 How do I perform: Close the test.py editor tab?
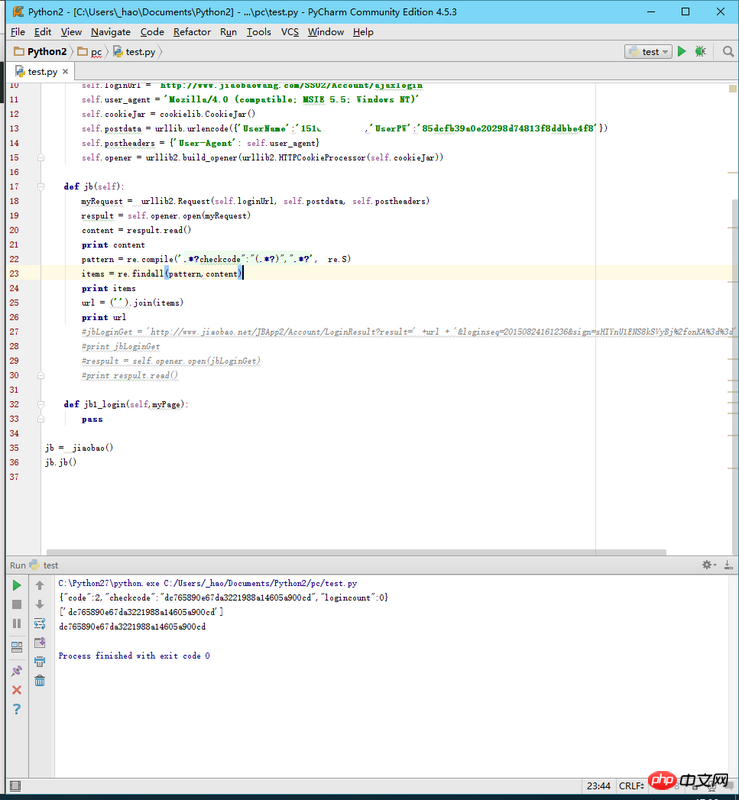click(67, 72)
